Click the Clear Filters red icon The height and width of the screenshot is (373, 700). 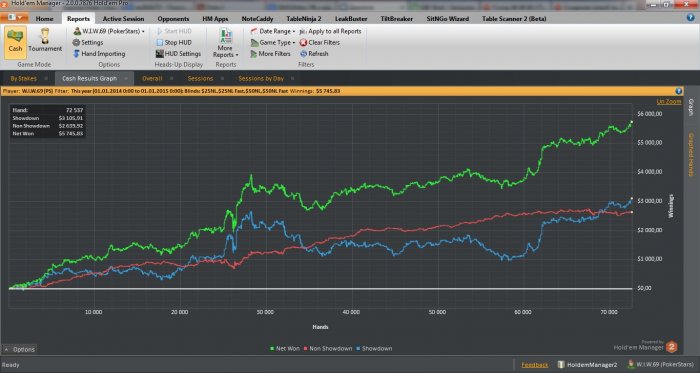coord(304,42)
